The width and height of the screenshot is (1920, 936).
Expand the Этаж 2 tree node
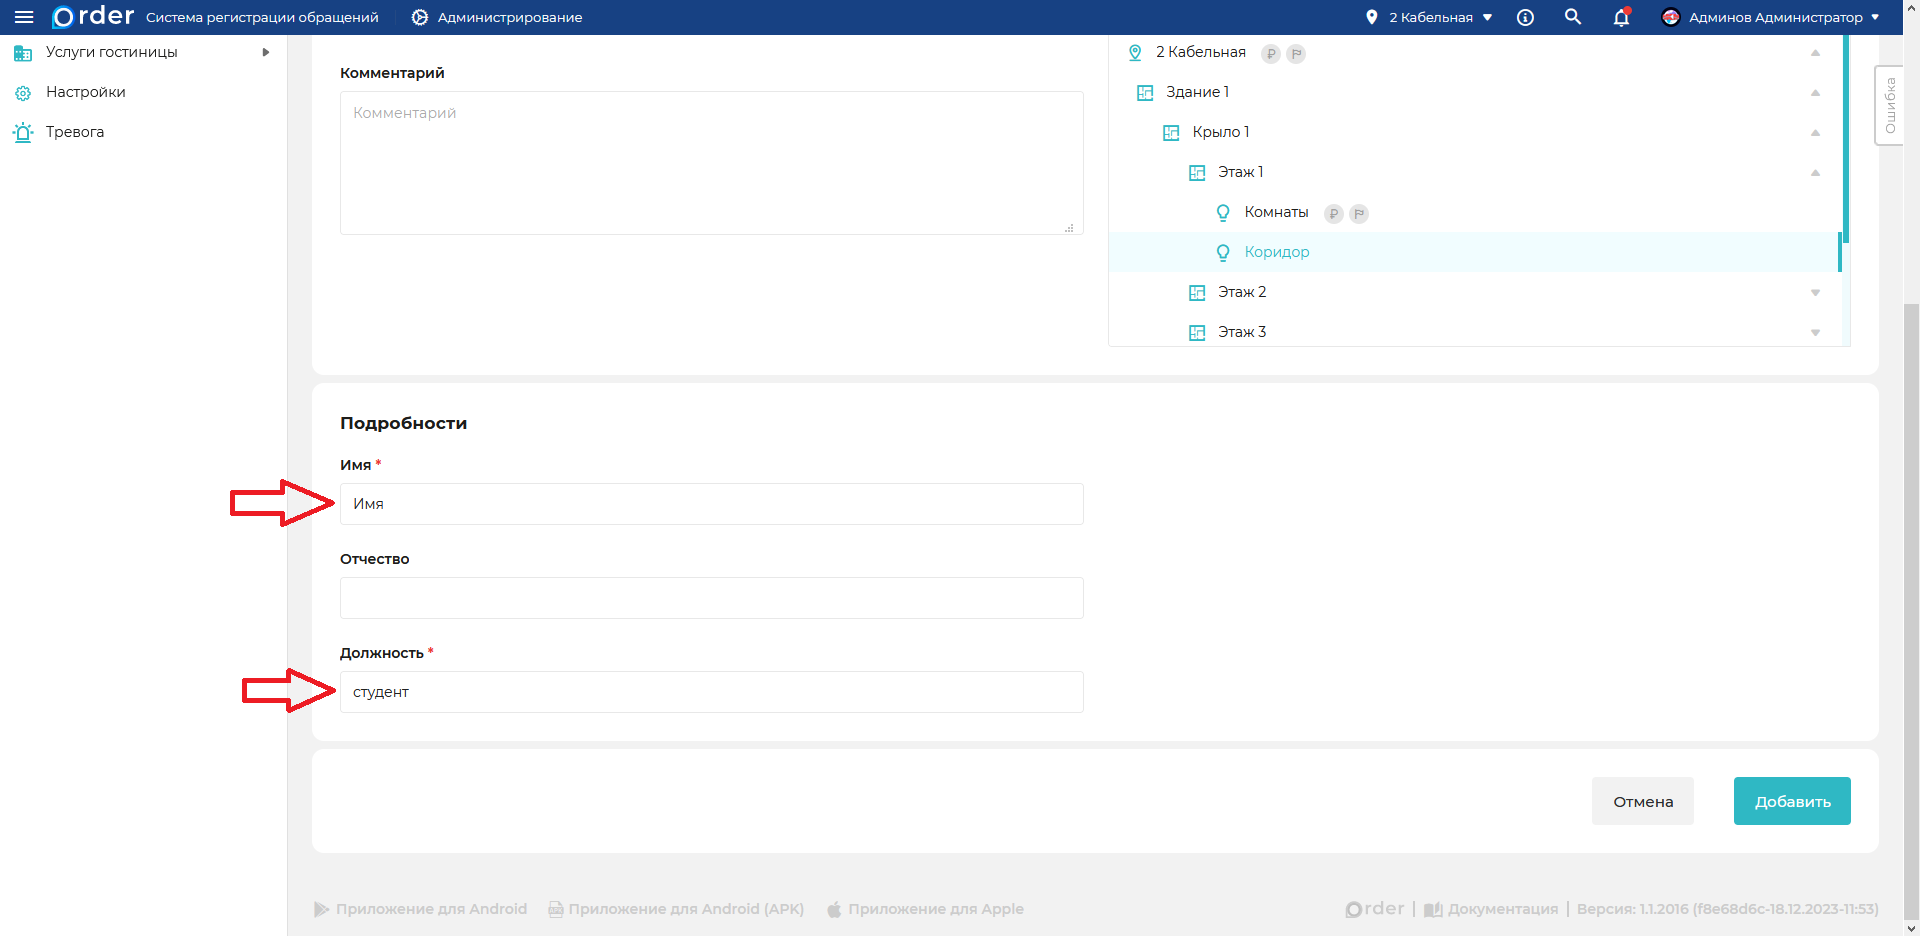coord(1815,293)
